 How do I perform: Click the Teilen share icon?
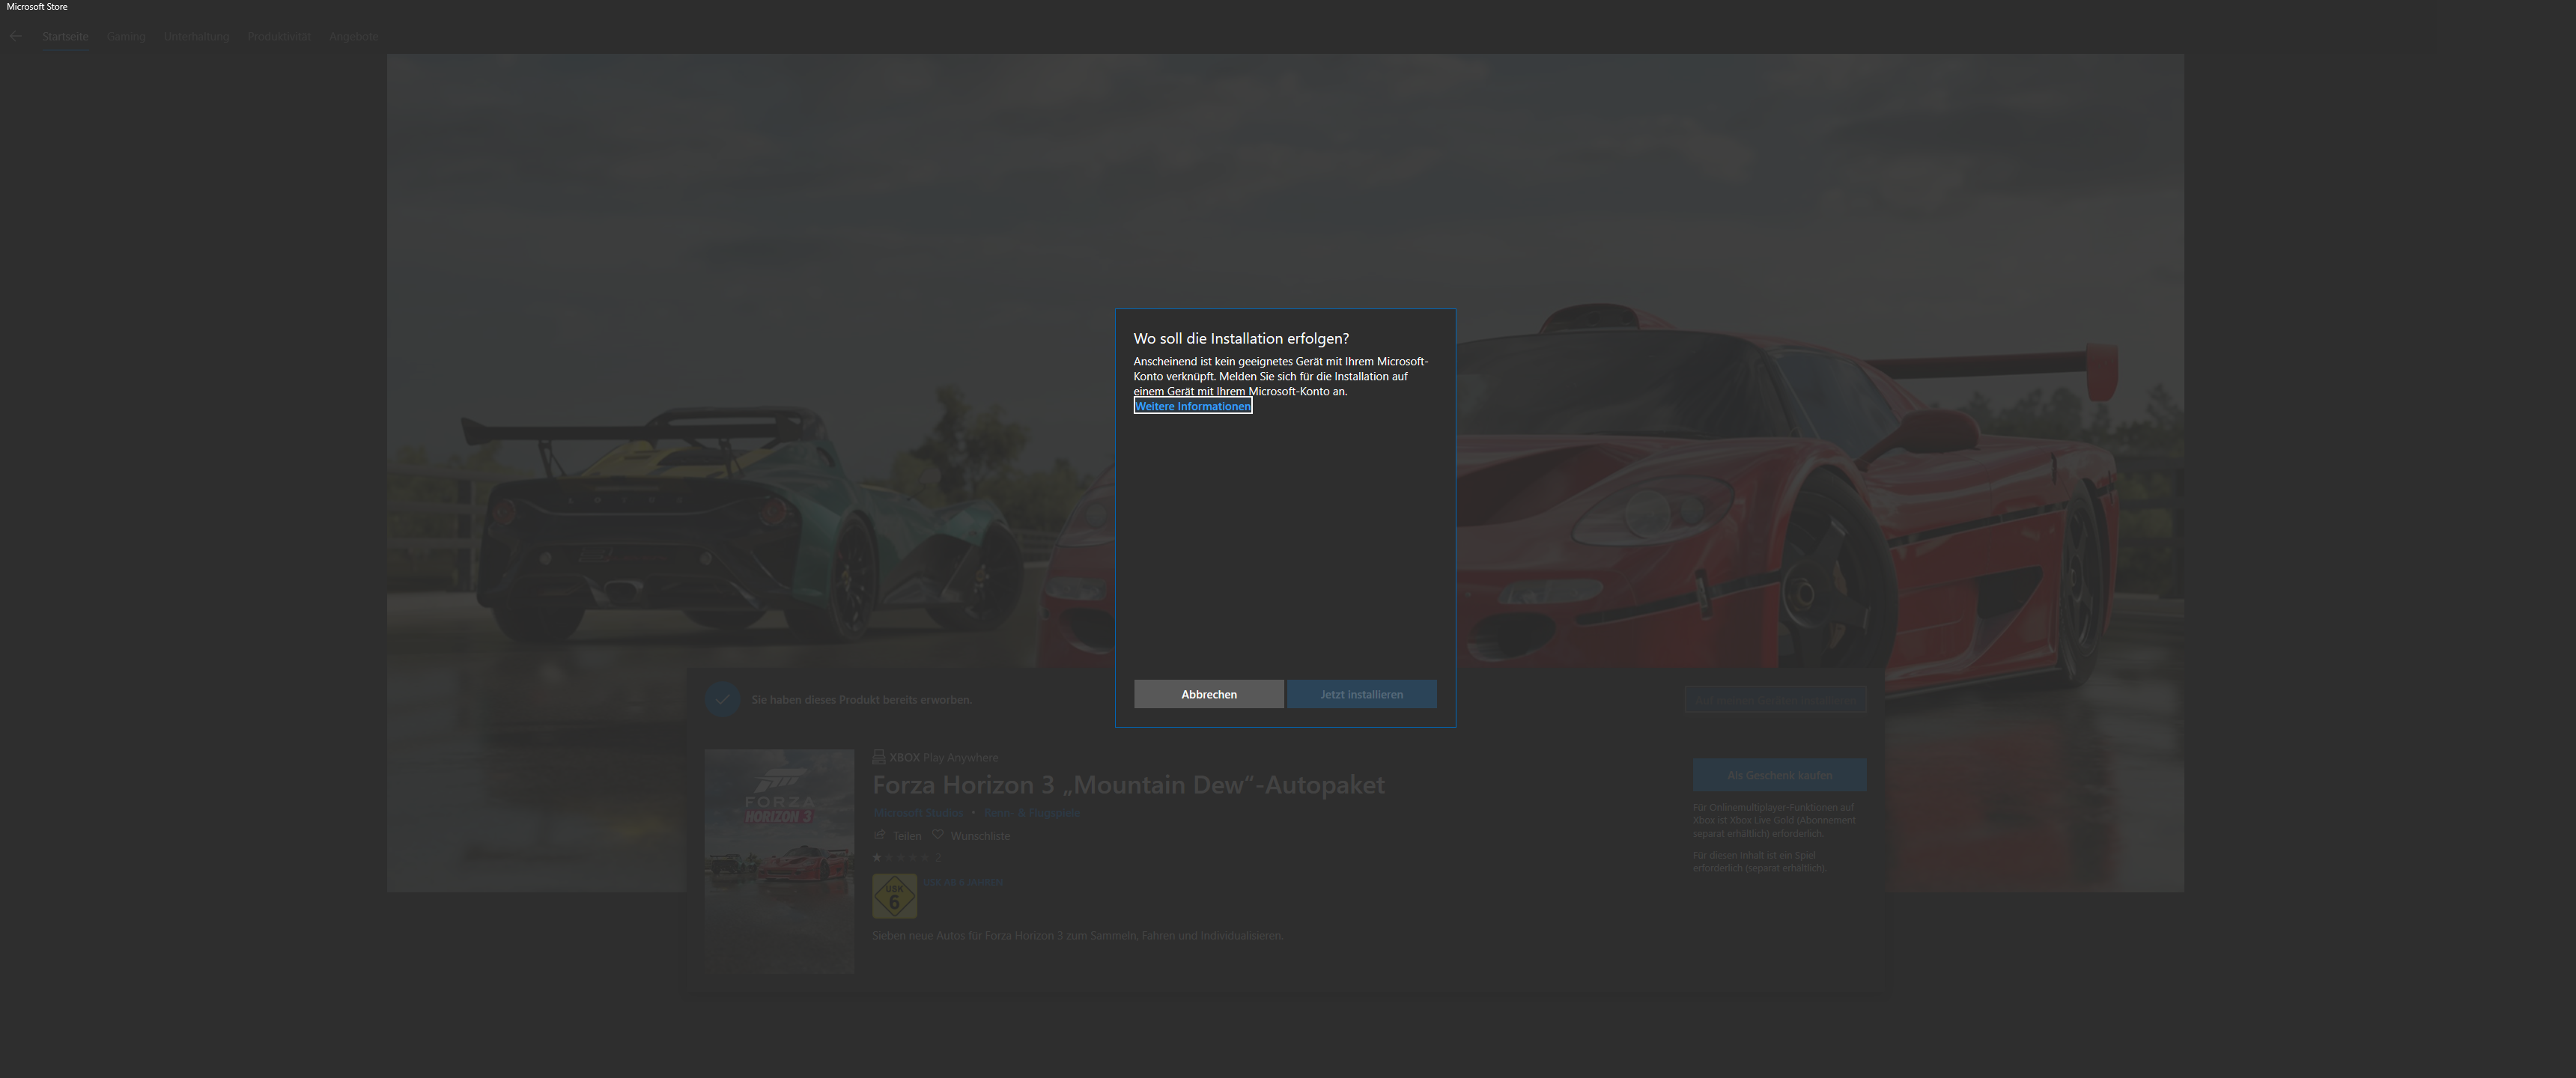pyautogui.click(x=880, y=835)
